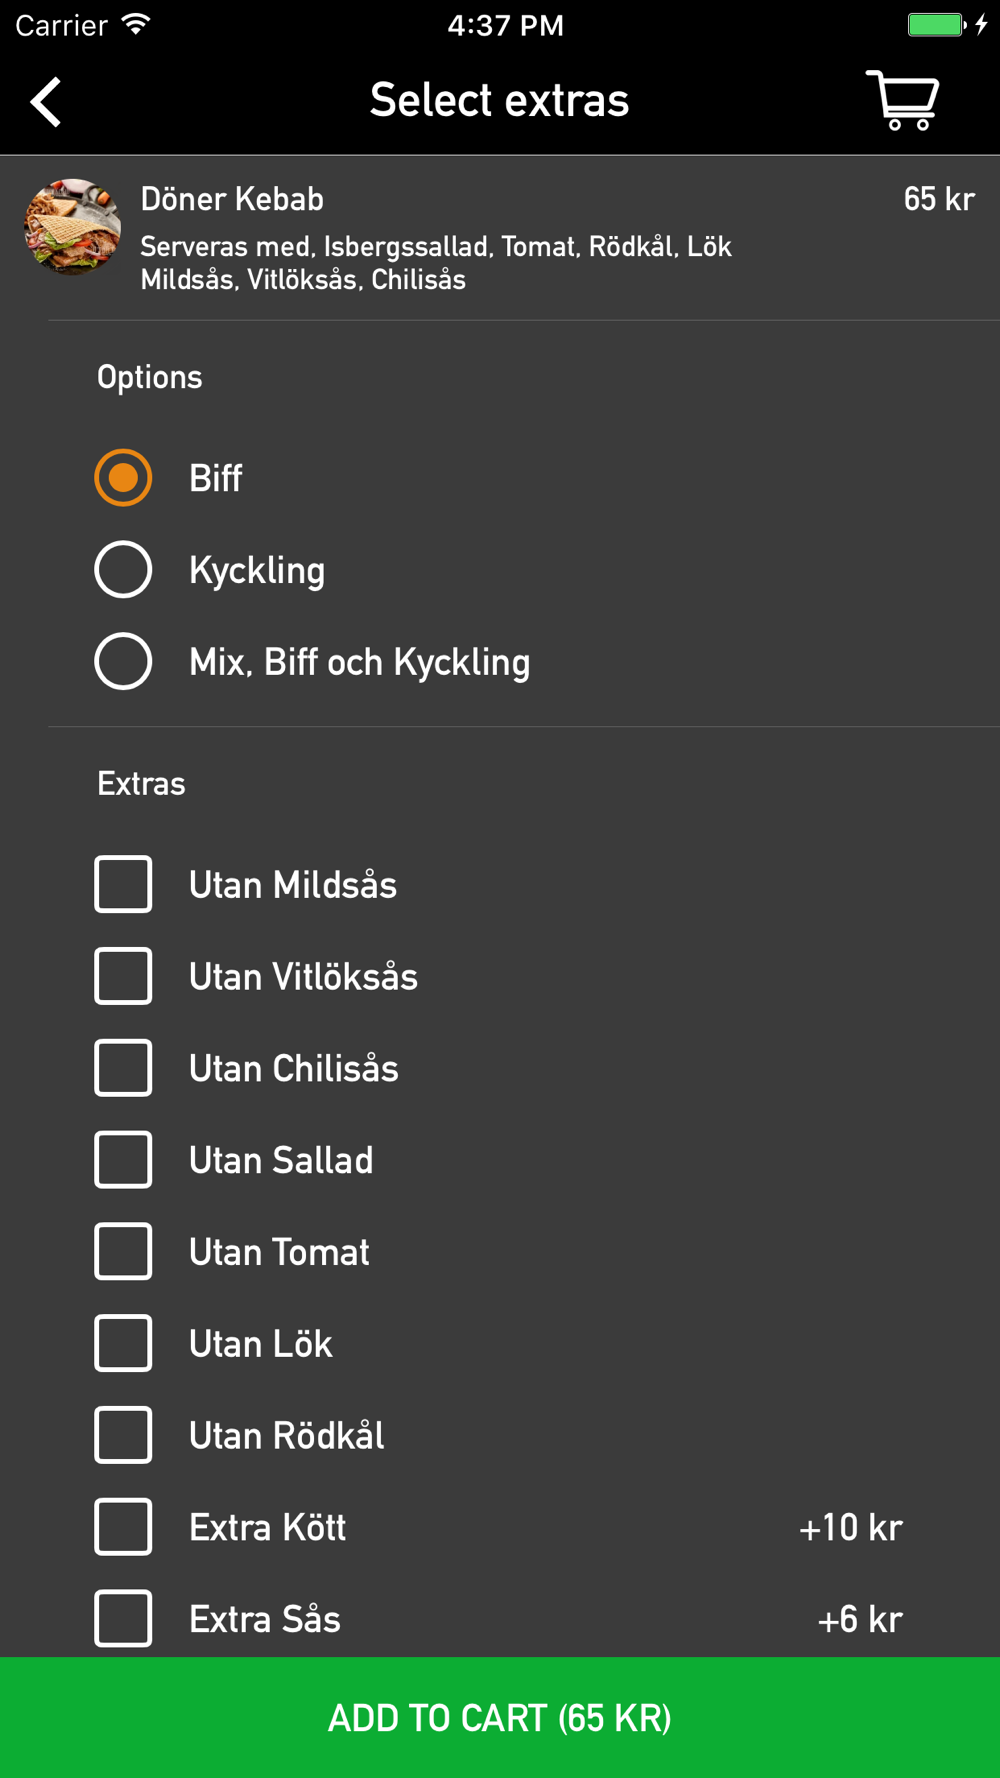1000x1778 pixels.
Task: Tap the Wi-Fi status icon
Action: coord(135,25)
